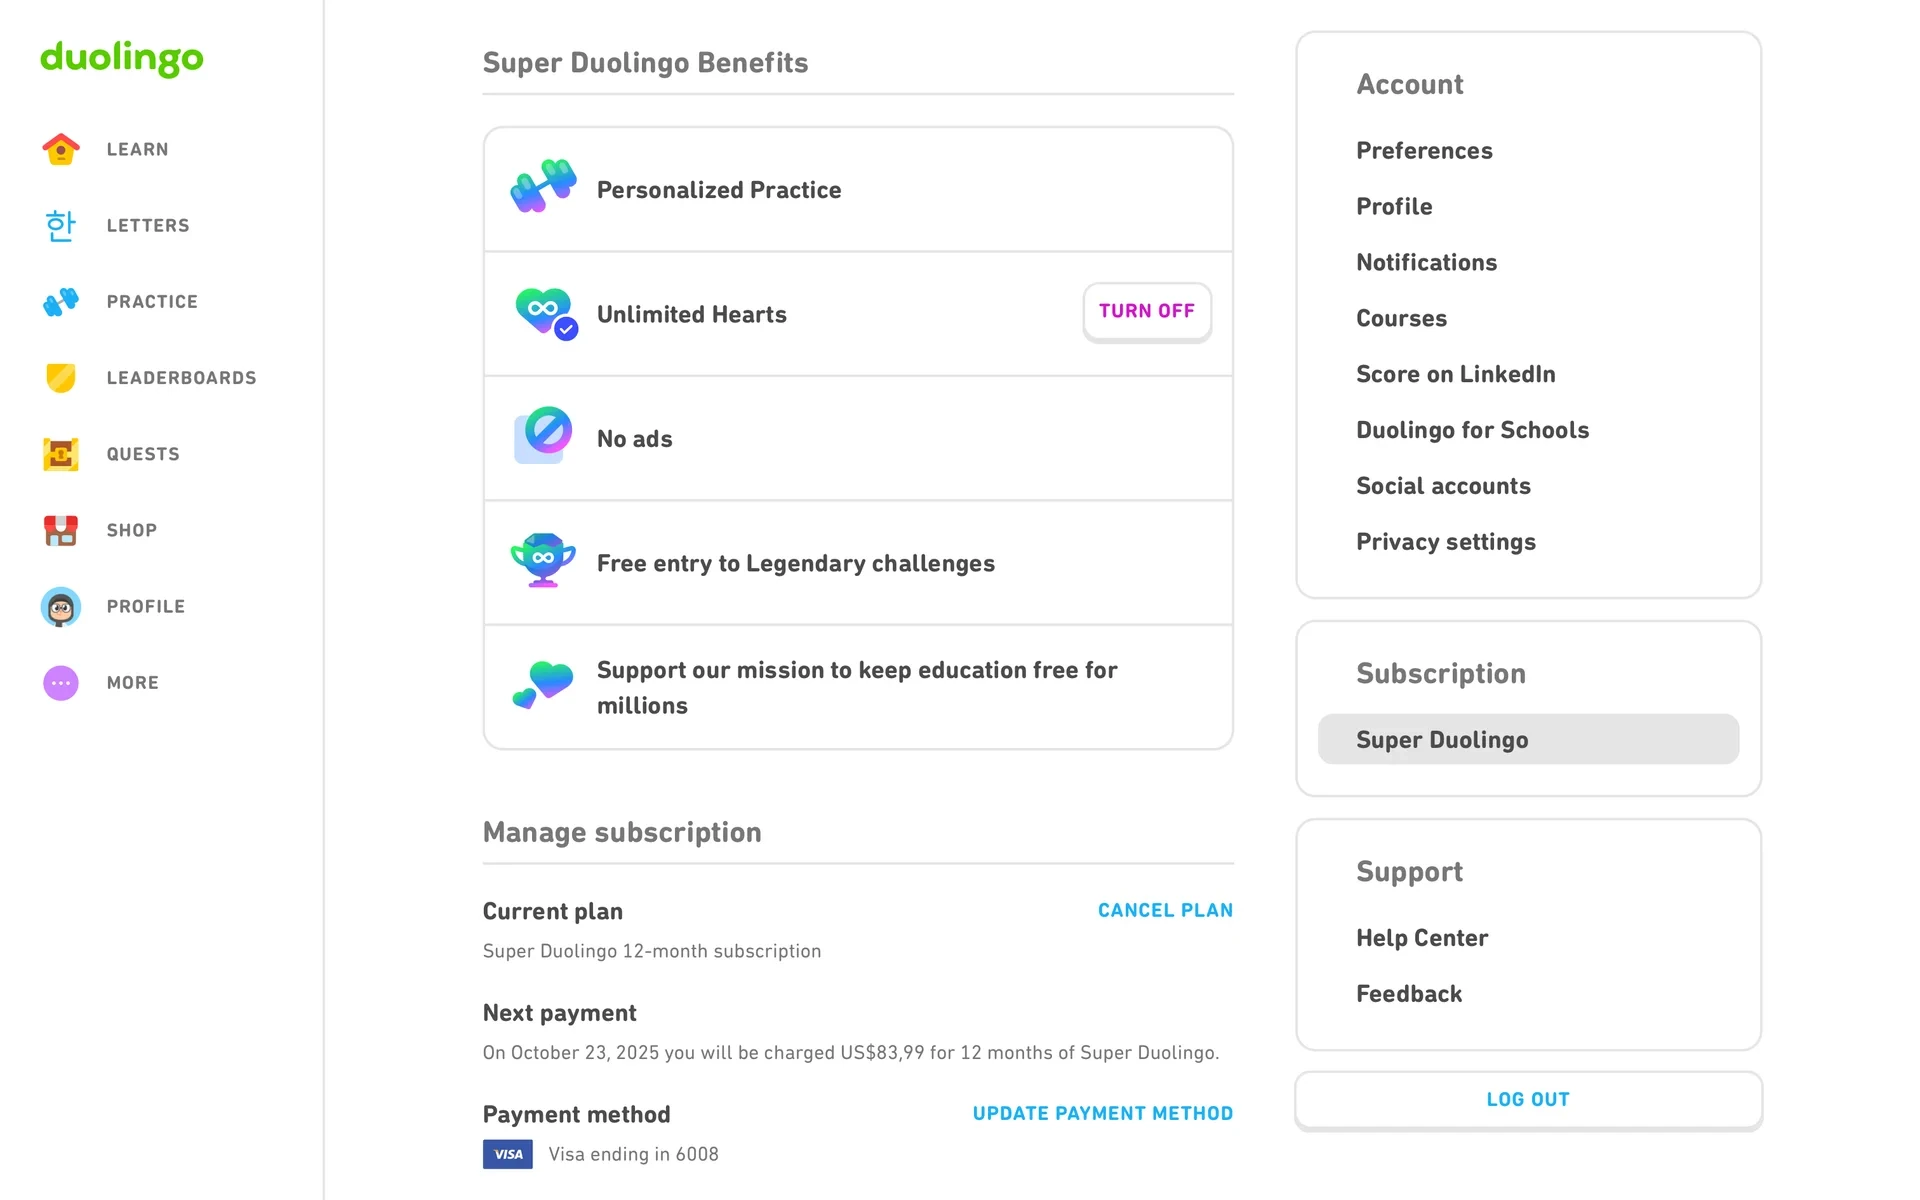Click the Duolingo logo
Screen dimensions: 1920x1200
pyautogui.click(x=122, y=58)
